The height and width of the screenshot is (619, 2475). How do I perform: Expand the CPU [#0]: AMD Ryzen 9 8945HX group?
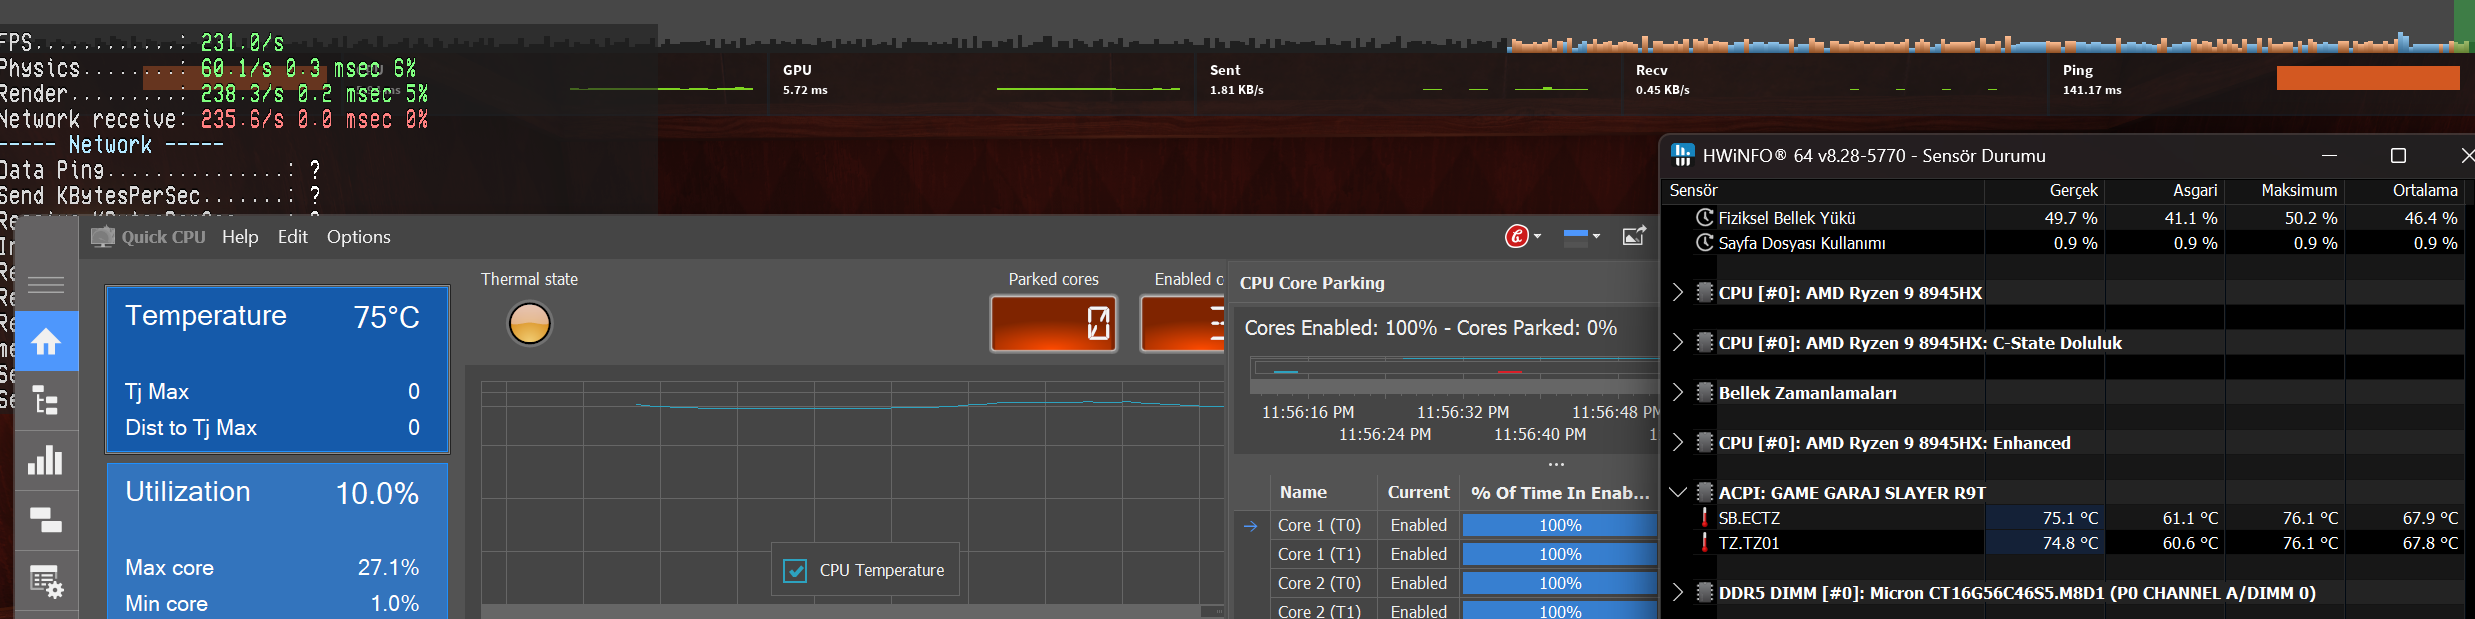(1678, 292)
